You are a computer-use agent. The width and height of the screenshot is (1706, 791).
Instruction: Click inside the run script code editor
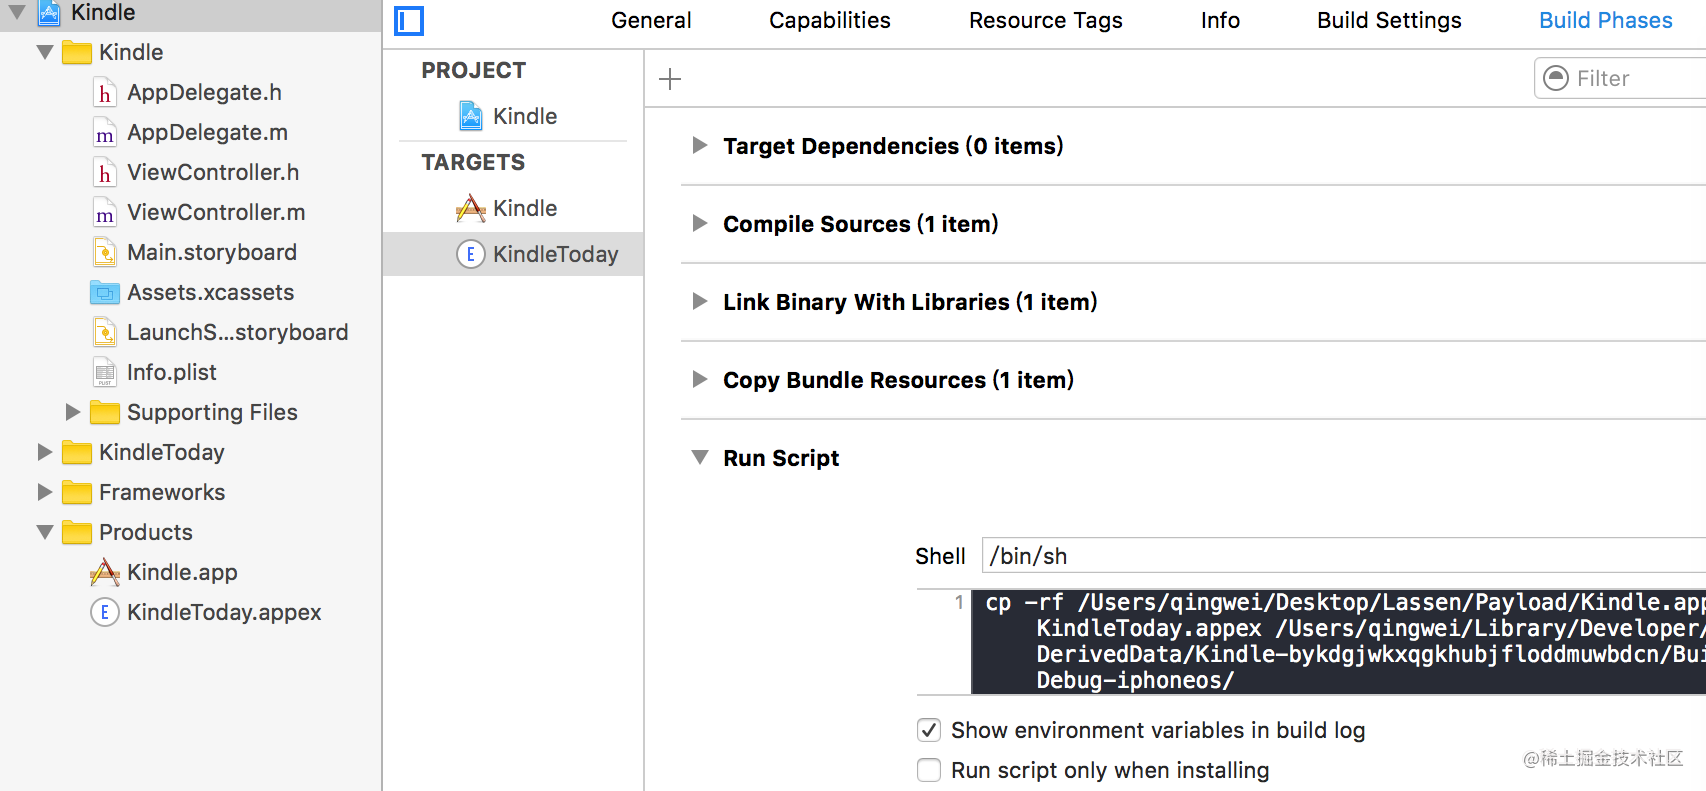pyautogui.click(x=1338, y=642)
